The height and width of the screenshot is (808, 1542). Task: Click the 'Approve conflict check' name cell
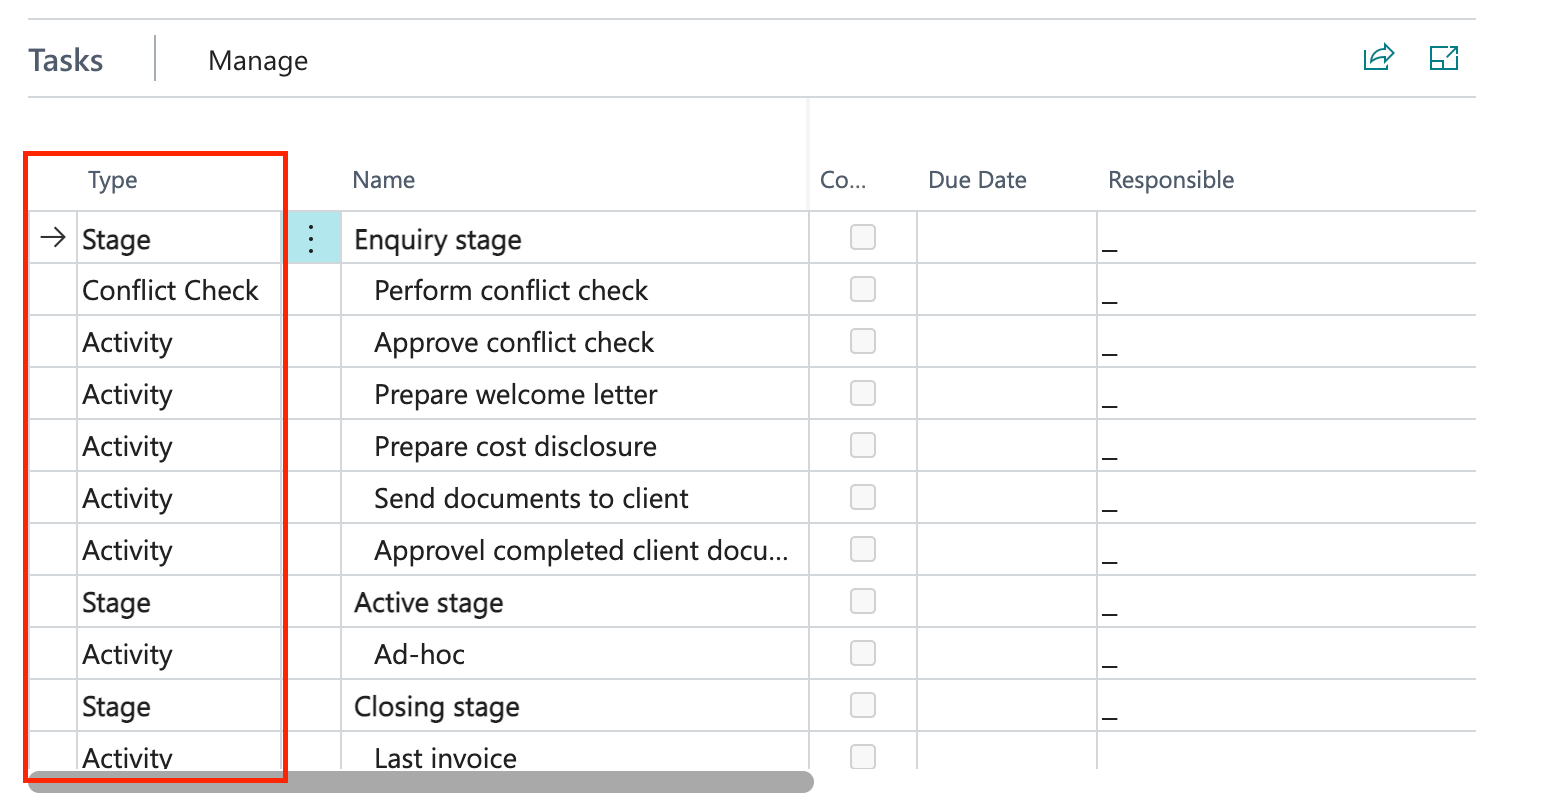point(575,342)
